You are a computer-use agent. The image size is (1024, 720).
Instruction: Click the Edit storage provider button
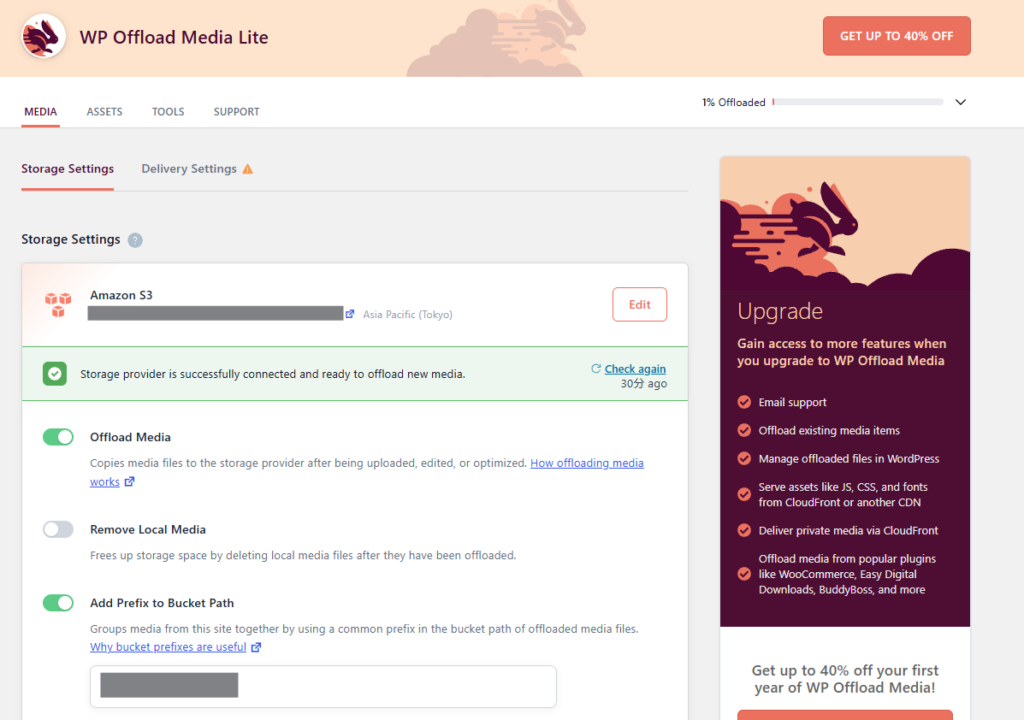pyautogui.click(x=639, y=304)
